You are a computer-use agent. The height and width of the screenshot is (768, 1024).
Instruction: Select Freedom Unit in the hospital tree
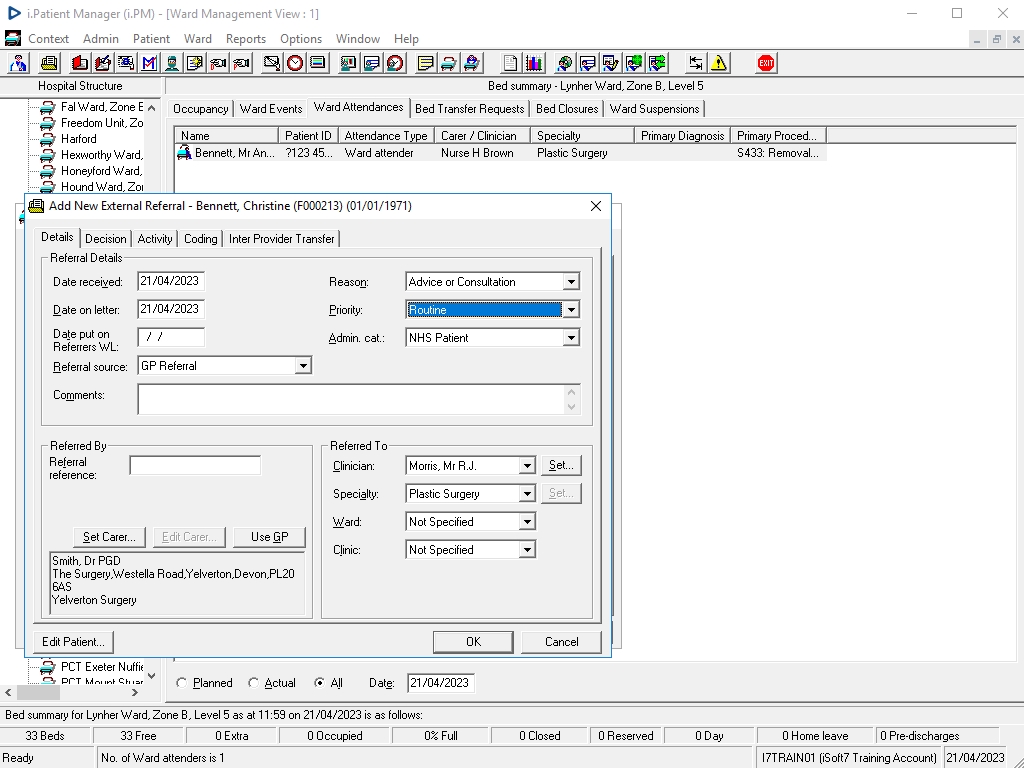tap(102, 123)
